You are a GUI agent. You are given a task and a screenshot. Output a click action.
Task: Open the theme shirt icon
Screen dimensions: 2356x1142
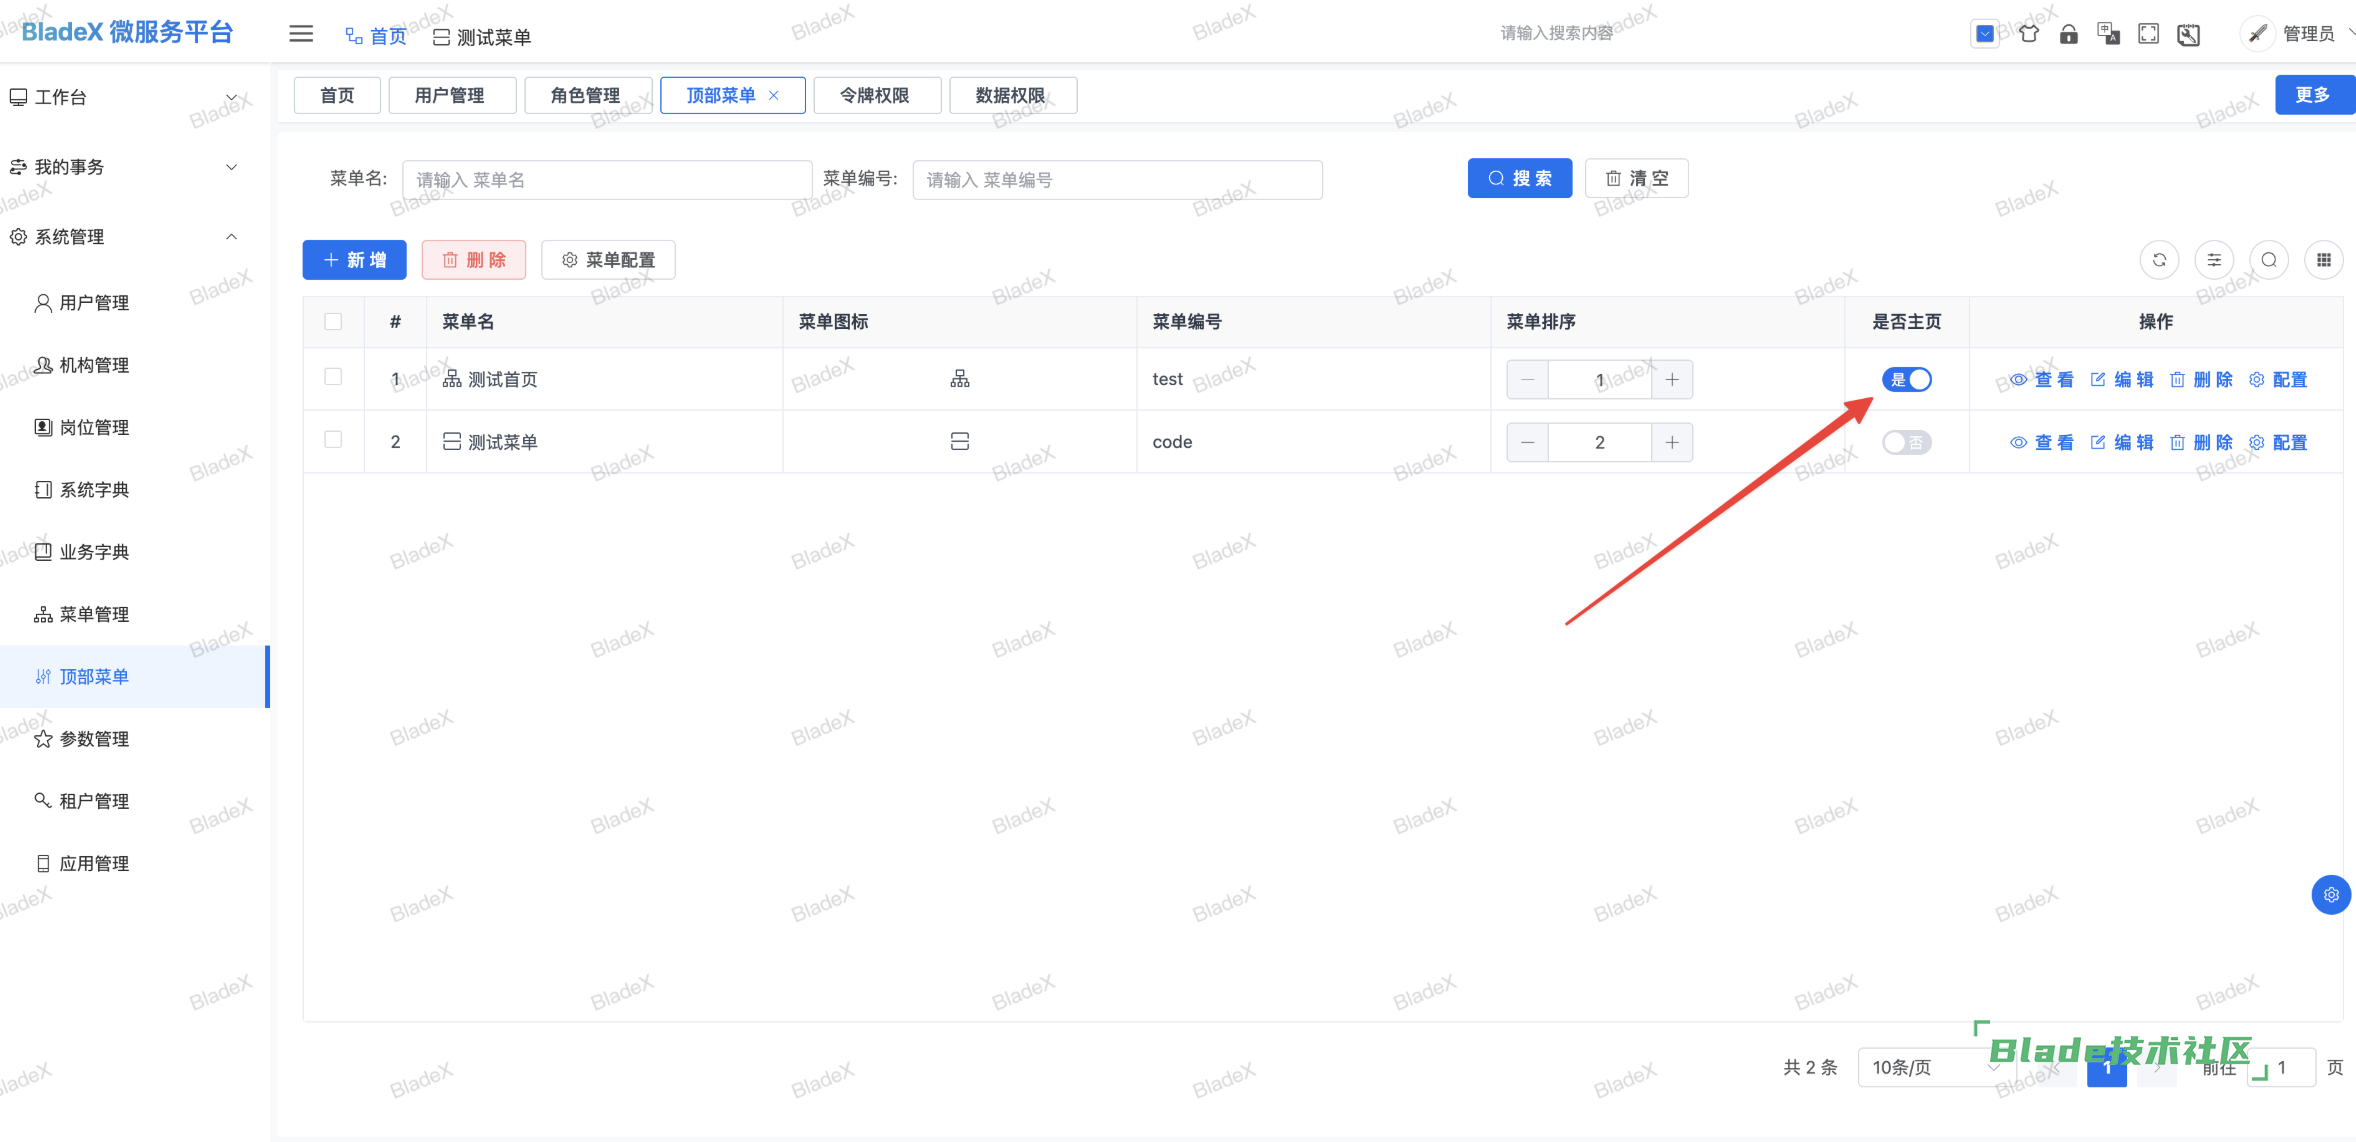tap(2028, 34)
